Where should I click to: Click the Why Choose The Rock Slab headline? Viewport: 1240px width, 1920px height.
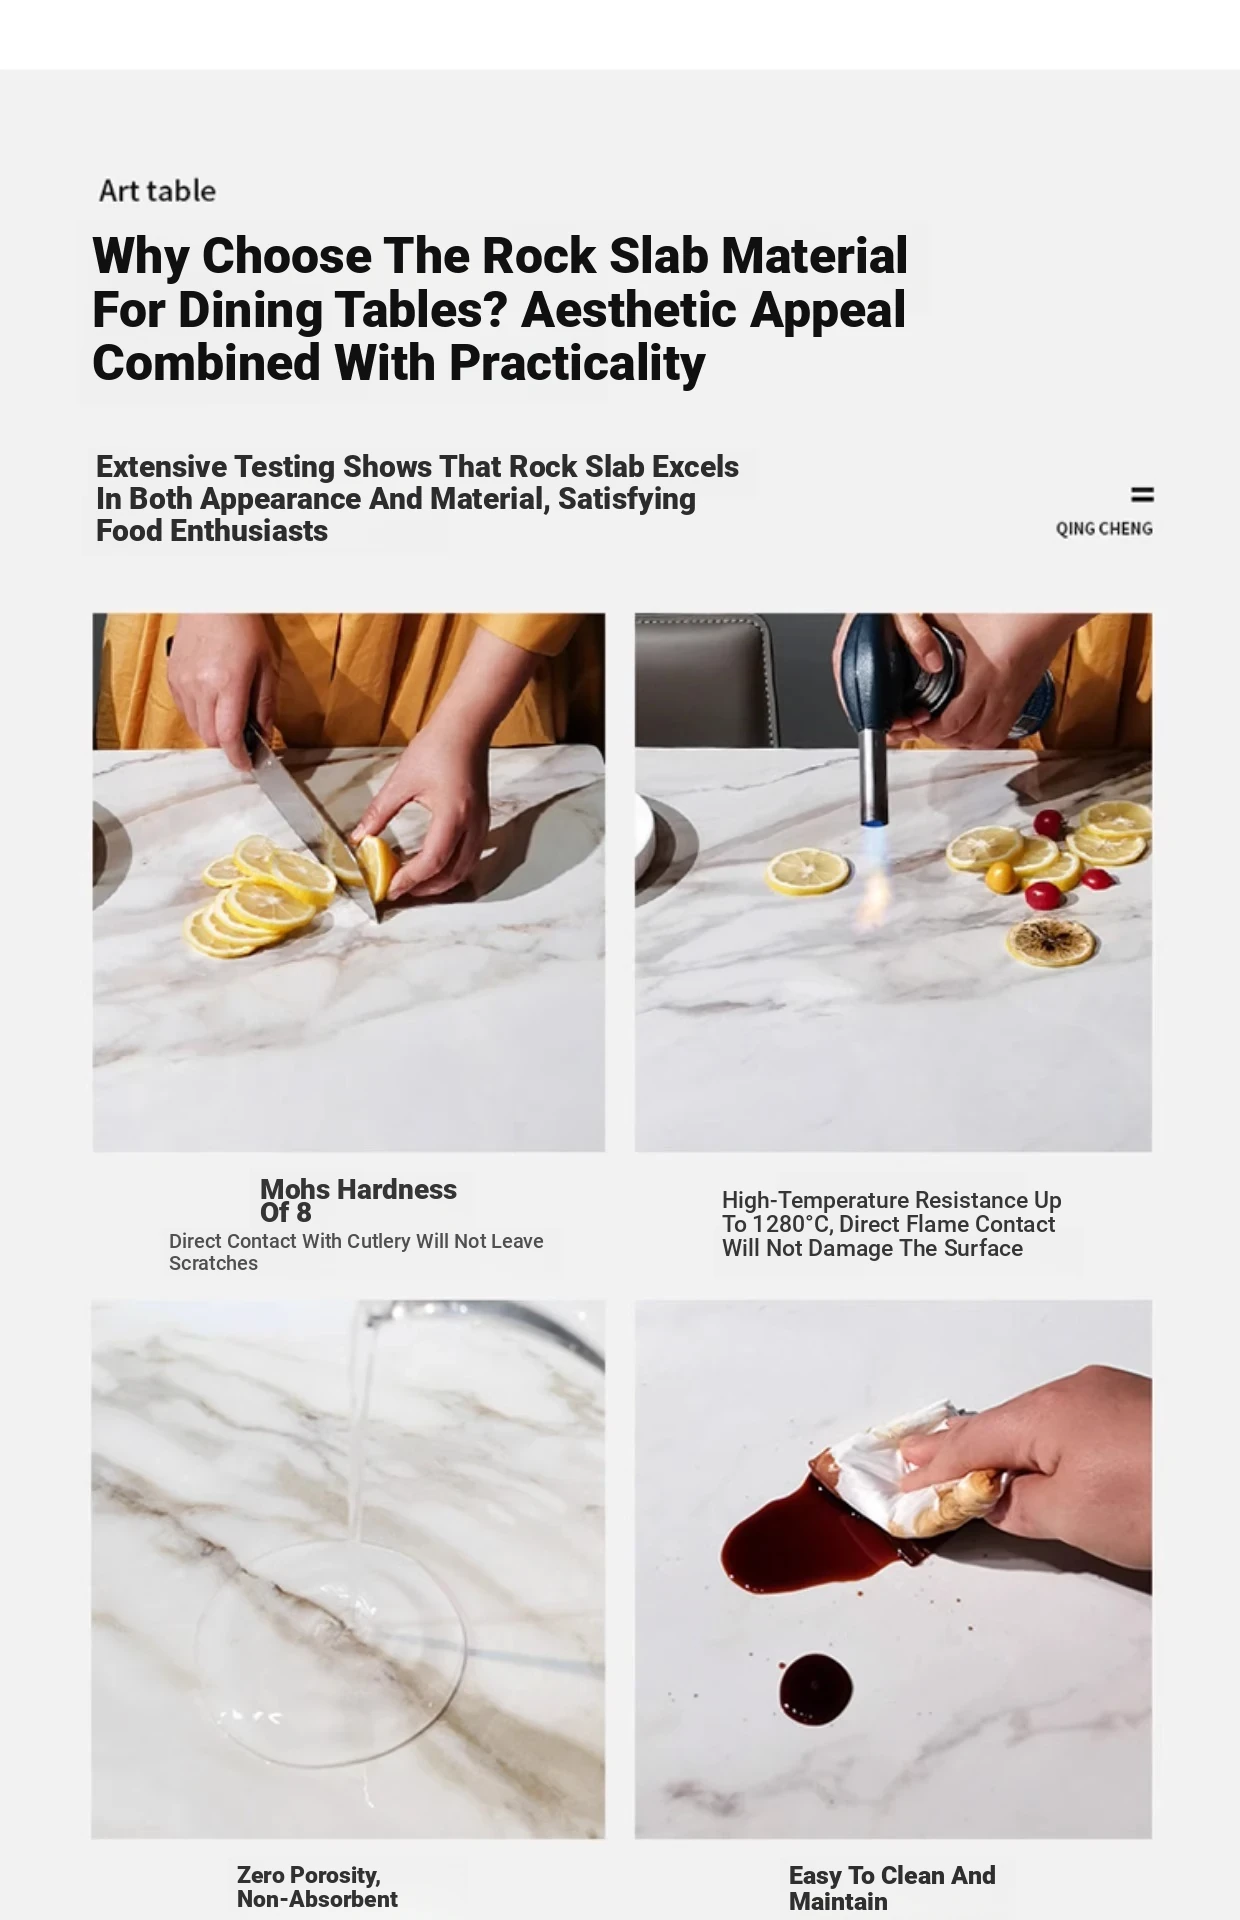[500, 309]
